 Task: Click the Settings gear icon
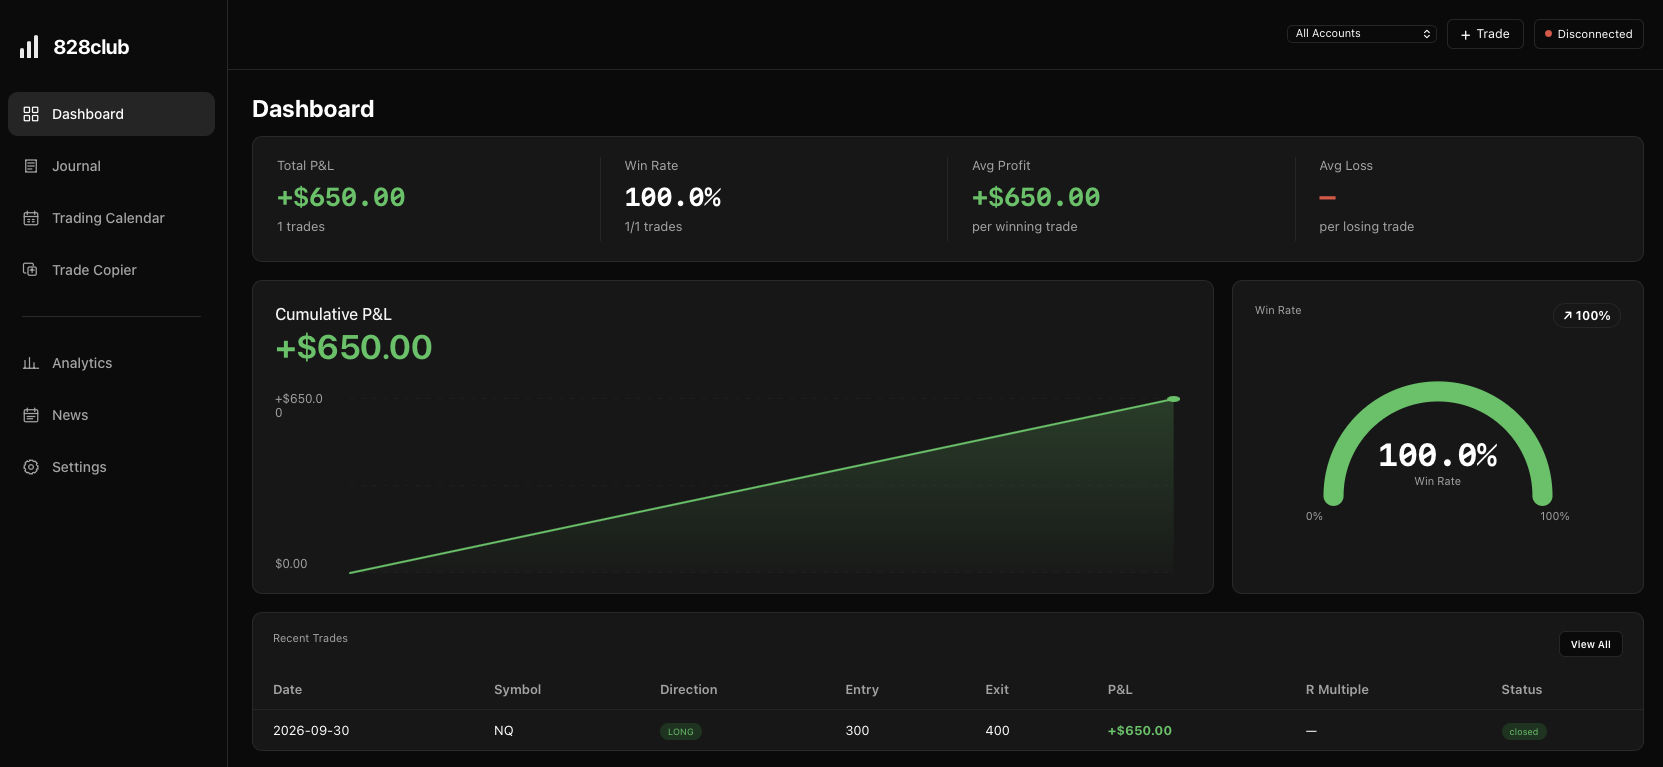point(31,467)
